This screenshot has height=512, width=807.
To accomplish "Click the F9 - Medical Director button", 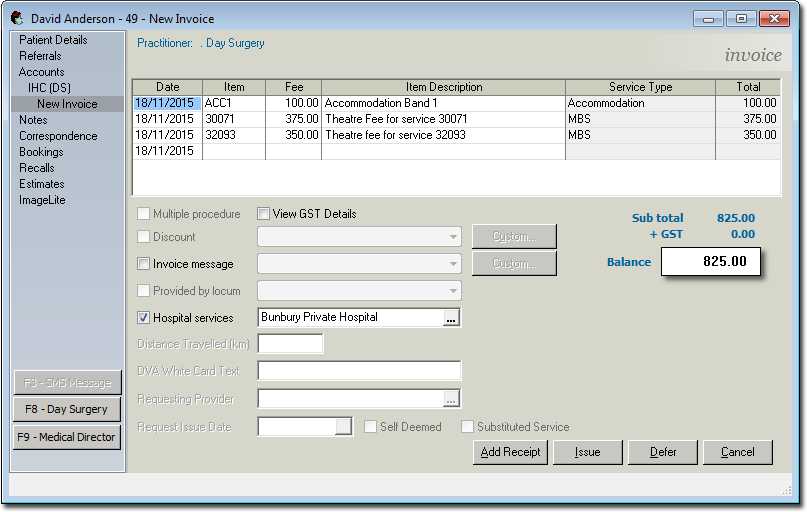I will point(66,437).
